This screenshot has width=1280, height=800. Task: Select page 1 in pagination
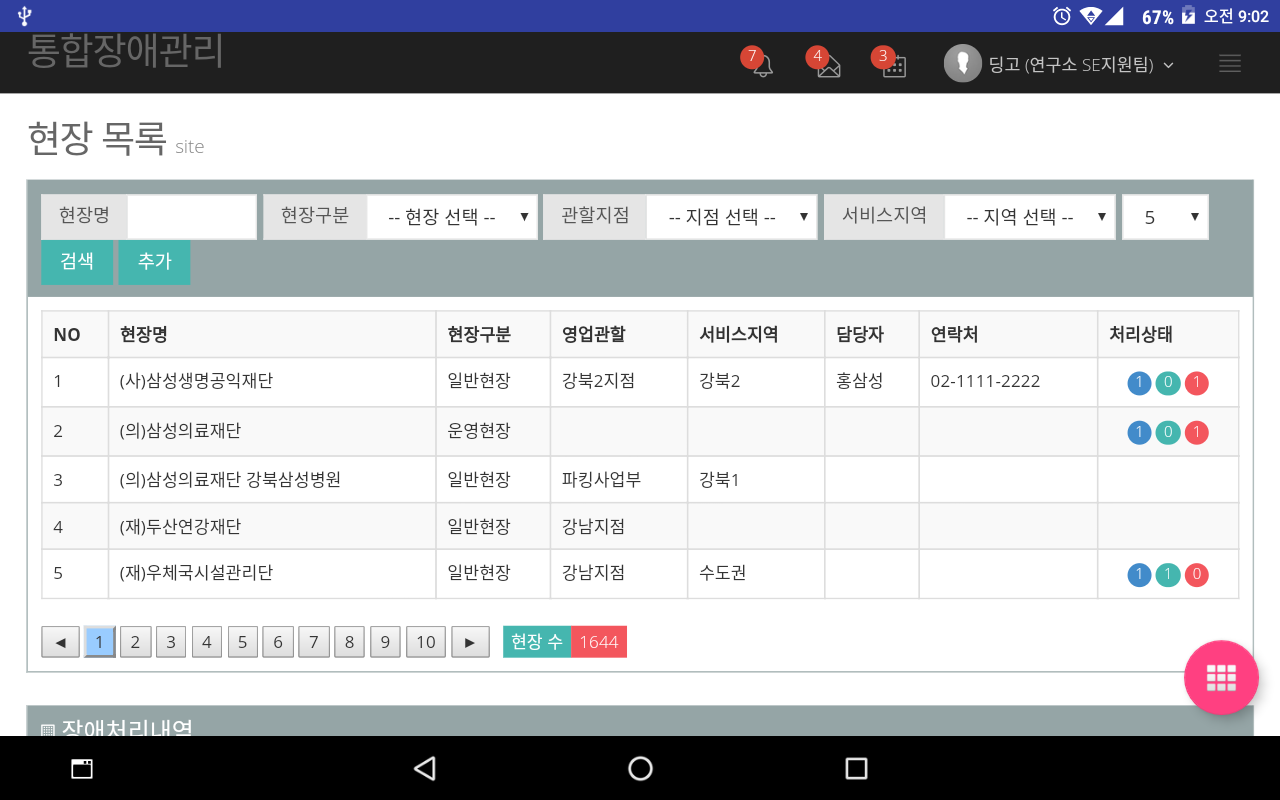click(100, 642)
